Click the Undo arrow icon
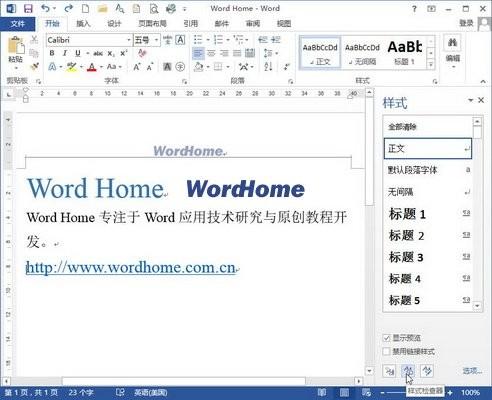The height and width of the screenshot is (400, 492). pos(45,9)
